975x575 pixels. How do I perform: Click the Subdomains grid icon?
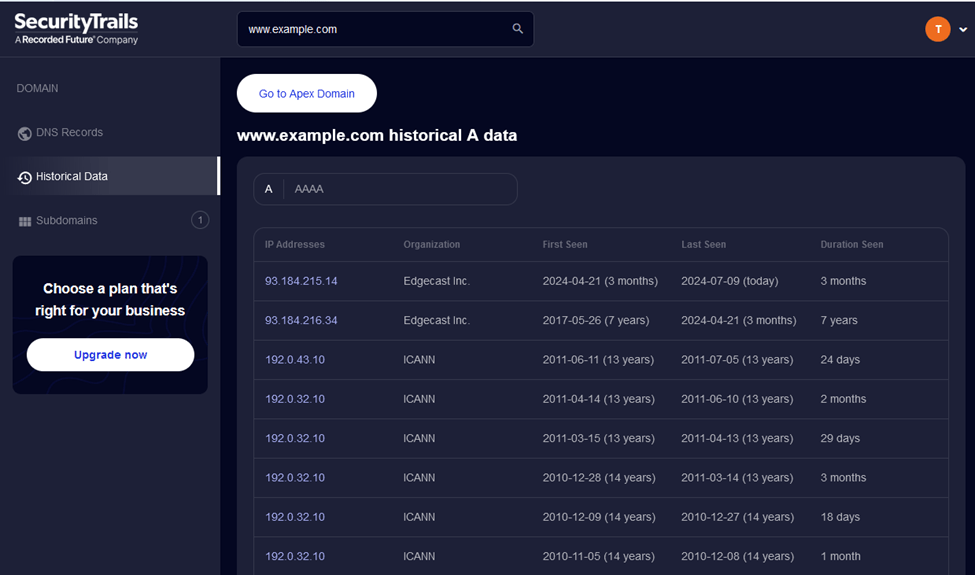click(x=24, y=221)
